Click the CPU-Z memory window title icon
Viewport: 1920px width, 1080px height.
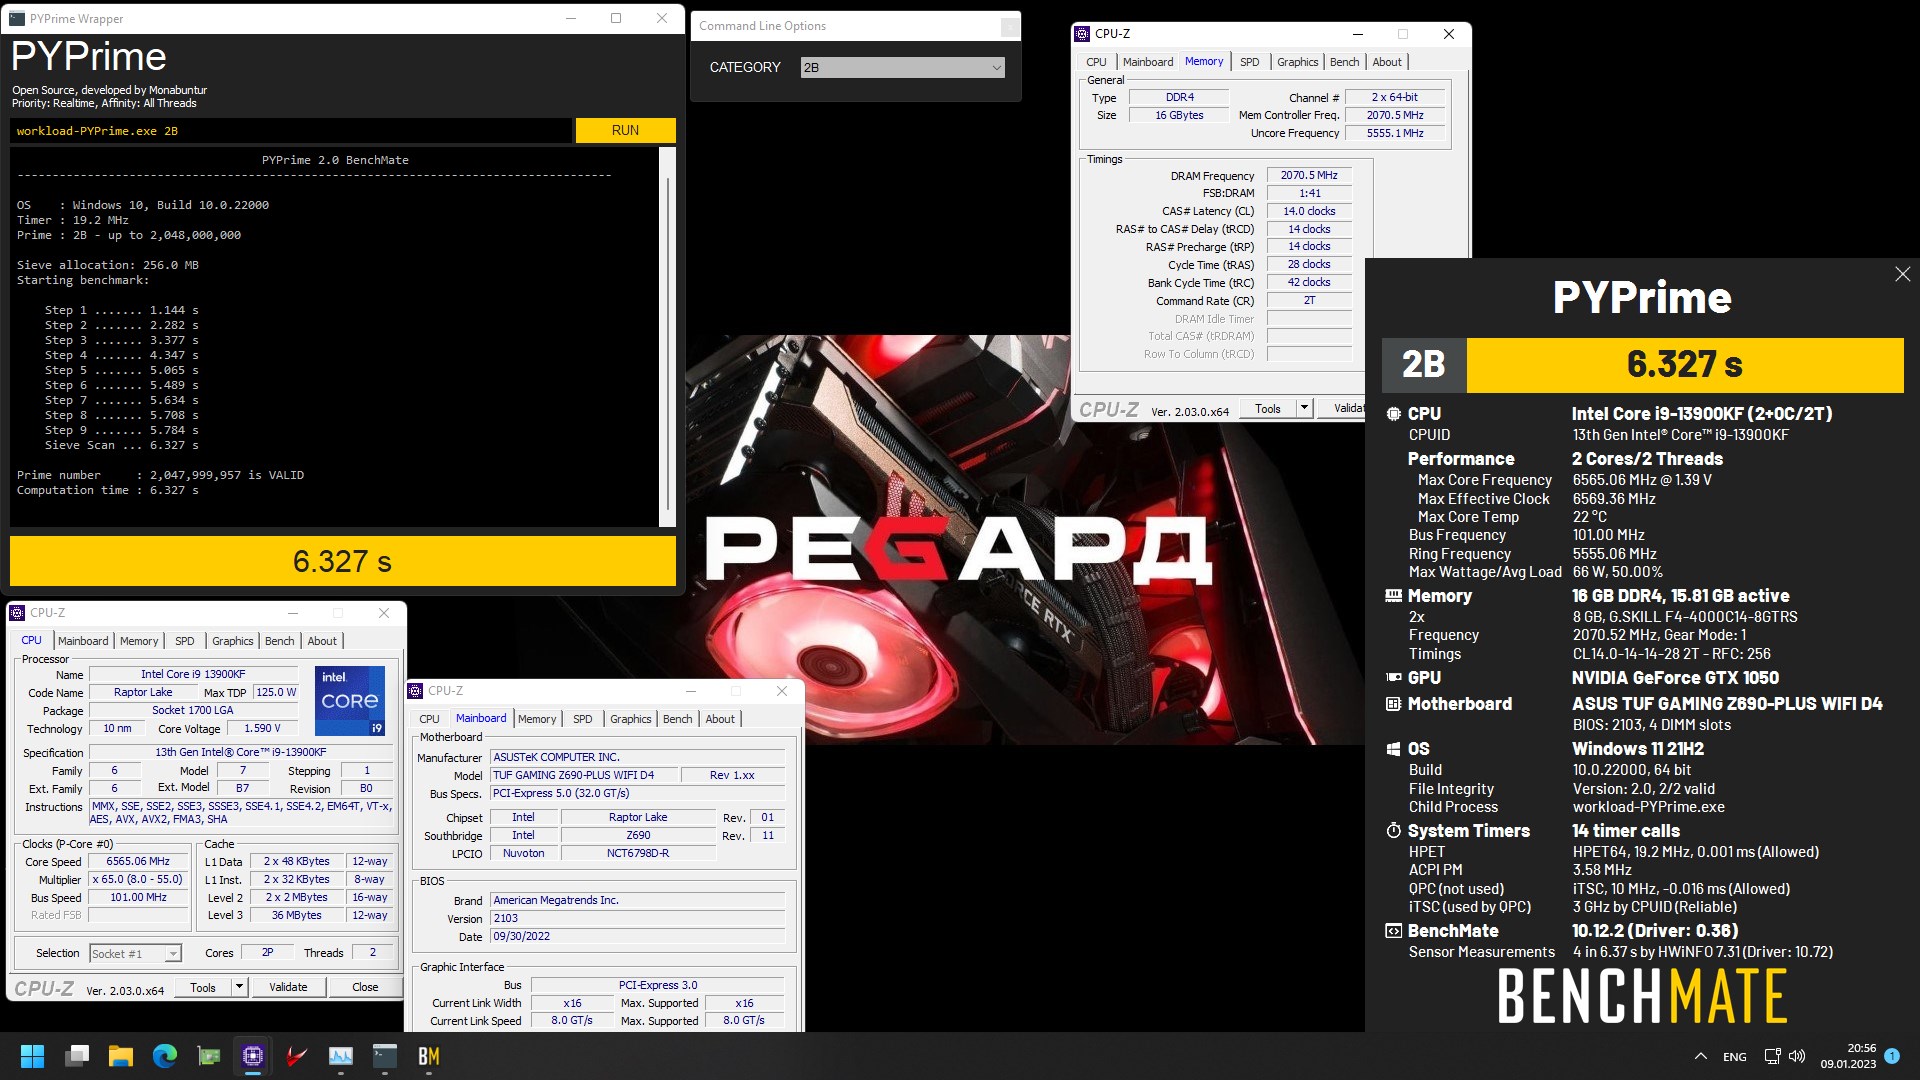1082,34
